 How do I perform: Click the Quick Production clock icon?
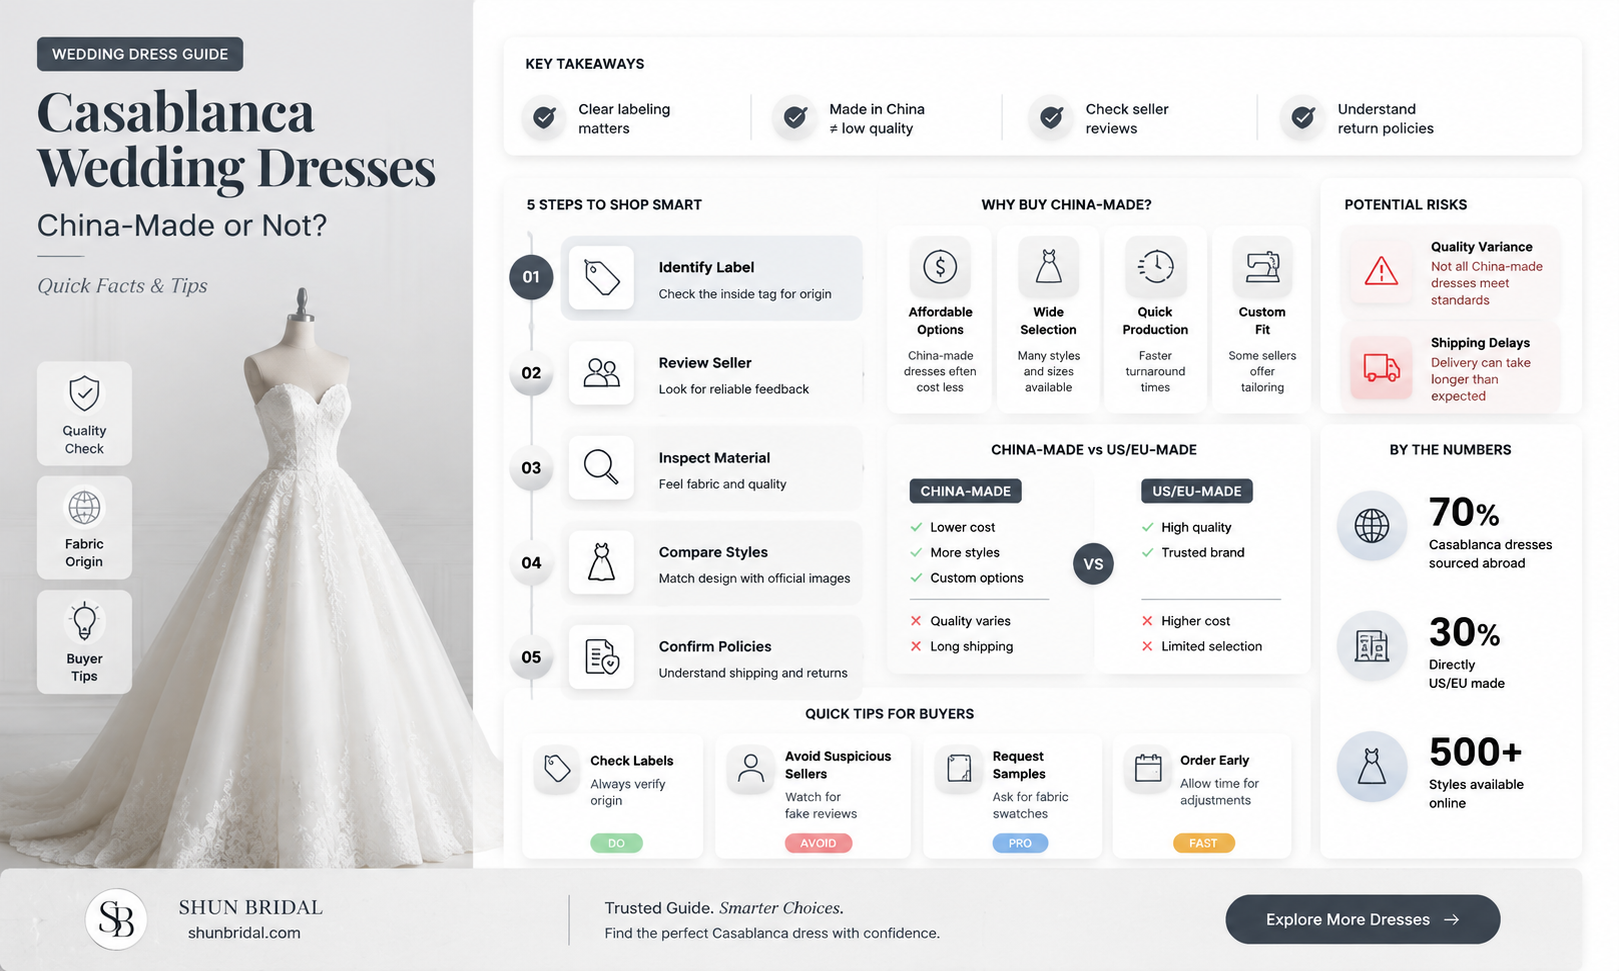coord(1155,266)
